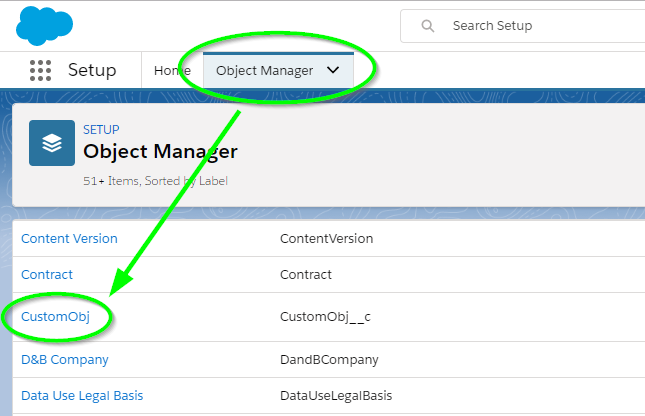Open the App Launcher dots grid
645x416 pixels.
coord(40,70)
